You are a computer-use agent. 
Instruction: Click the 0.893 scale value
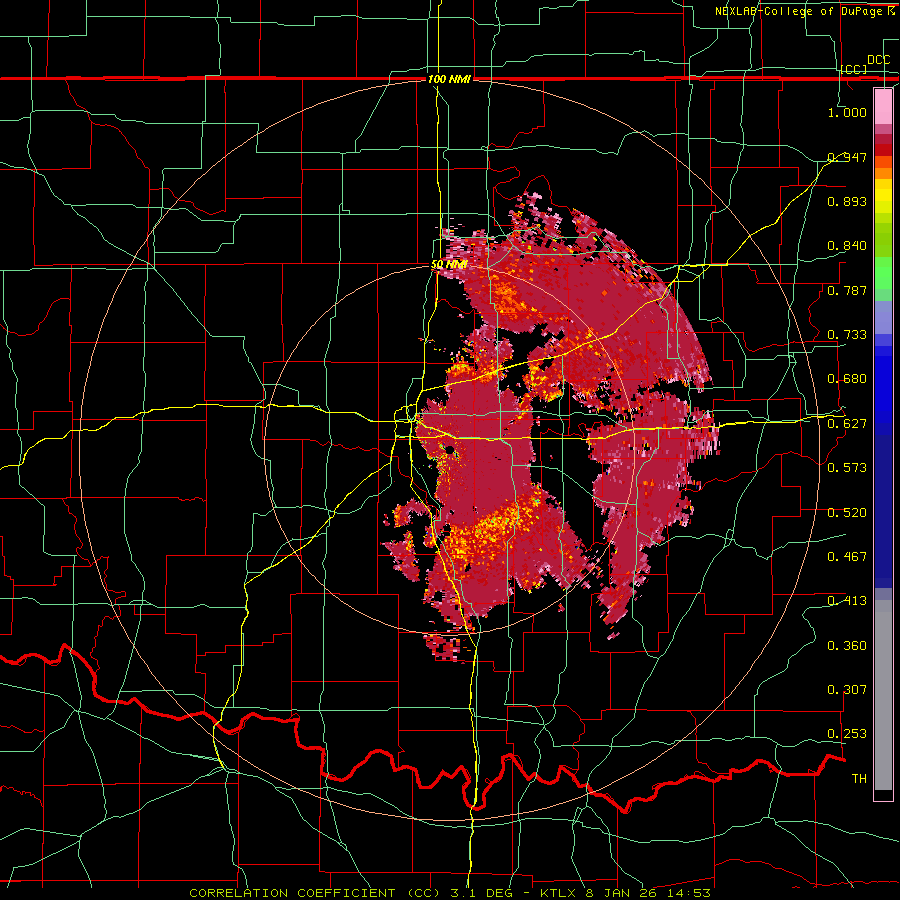pyautogui.click(x=847, y=201)
